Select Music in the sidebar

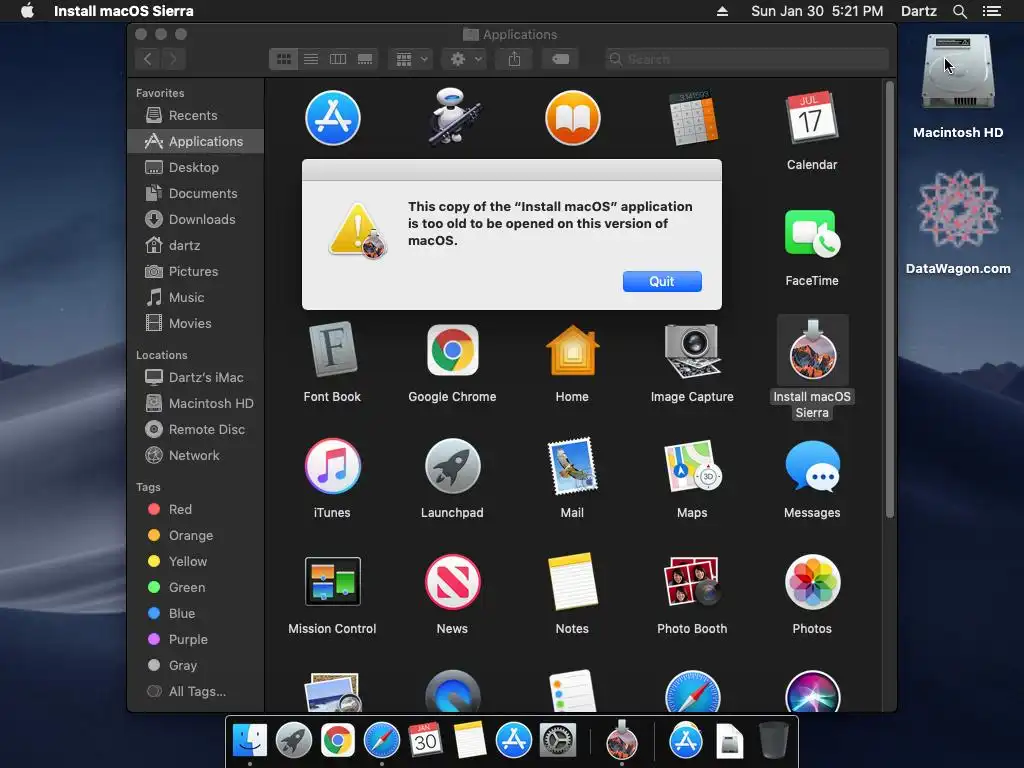195,297
